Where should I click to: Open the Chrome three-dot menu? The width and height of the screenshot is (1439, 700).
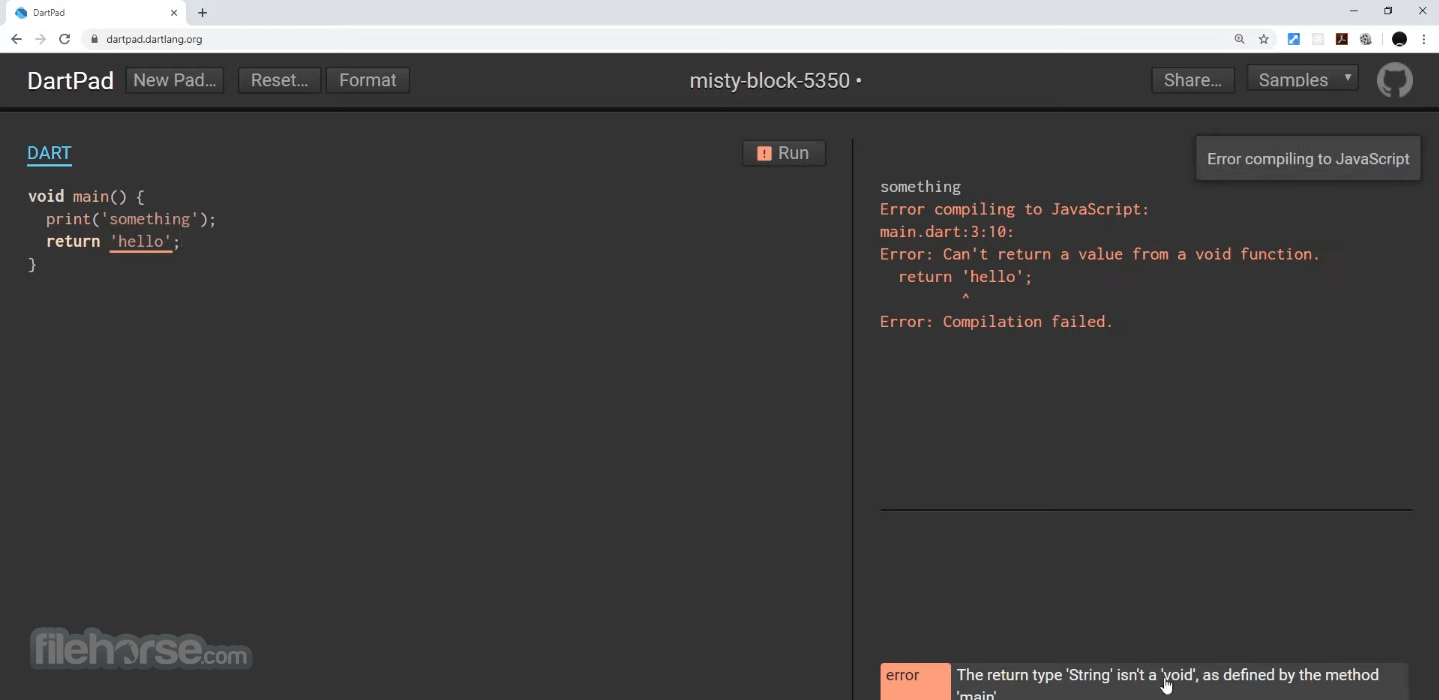tap(1424, 39)
